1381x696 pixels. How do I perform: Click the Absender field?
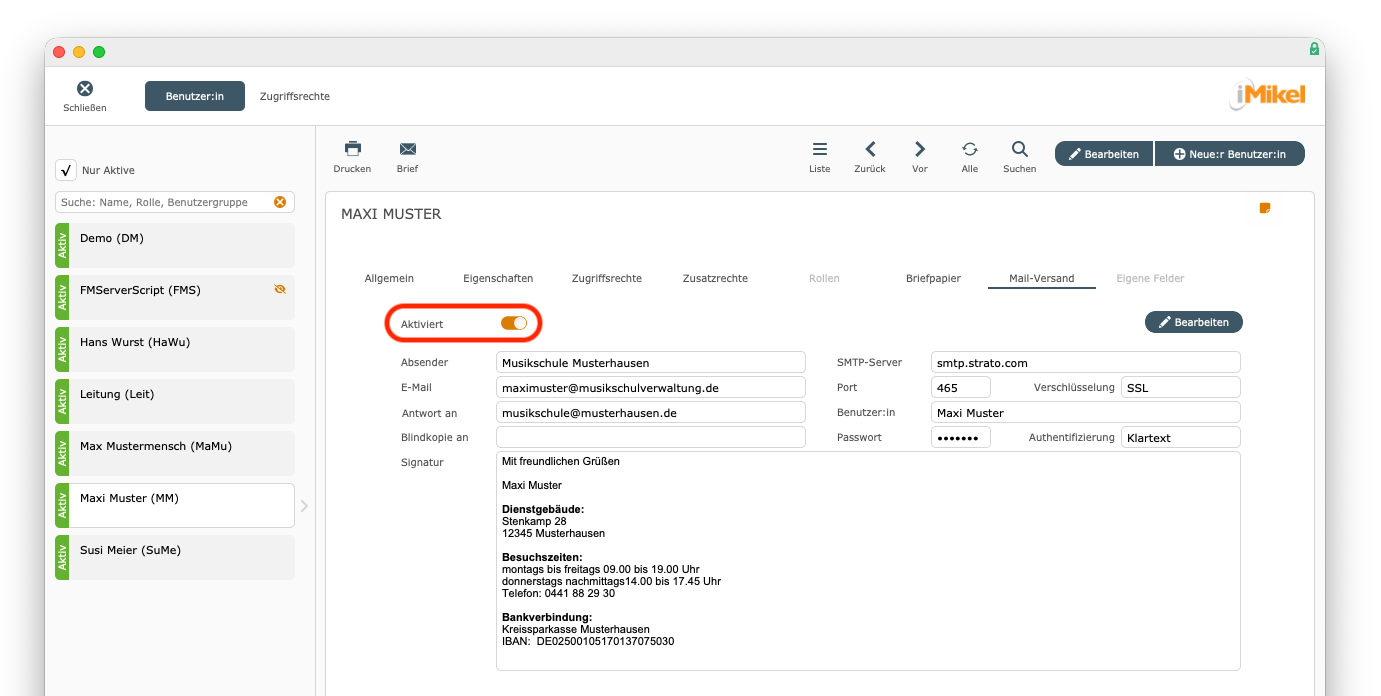click(650, 362)
